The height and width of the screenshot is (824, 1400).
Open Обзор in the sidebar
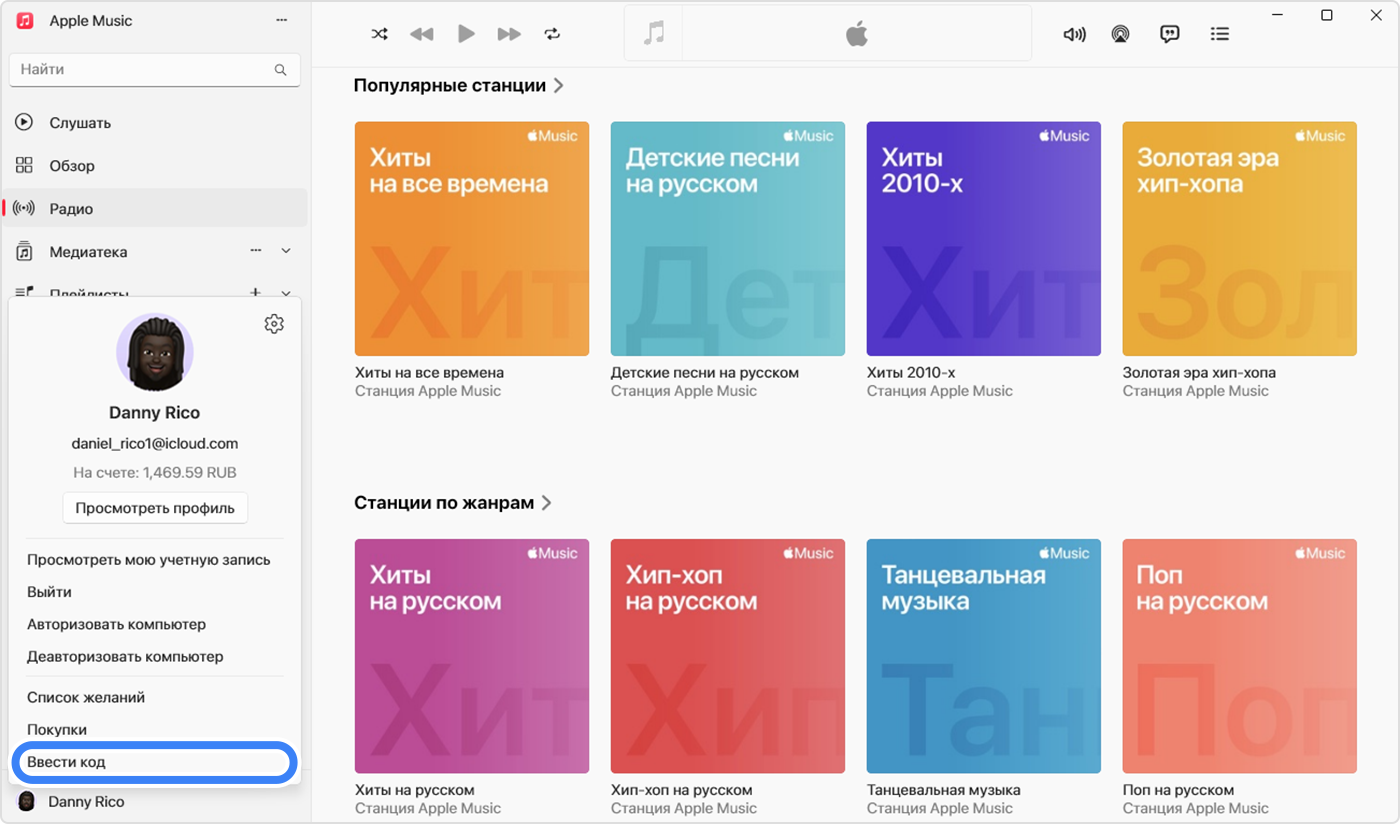coord(155,166)
